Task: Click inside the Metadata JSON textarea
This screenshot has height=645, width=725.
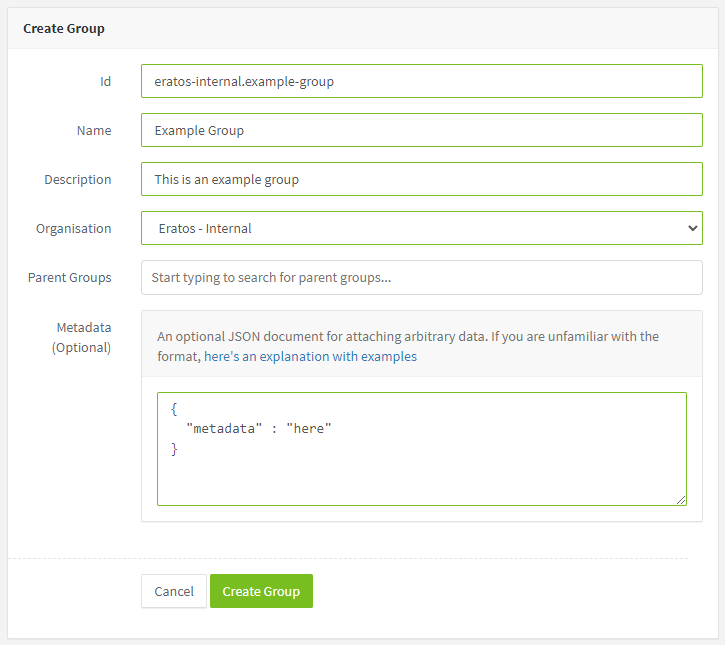Action: [422, 449]
